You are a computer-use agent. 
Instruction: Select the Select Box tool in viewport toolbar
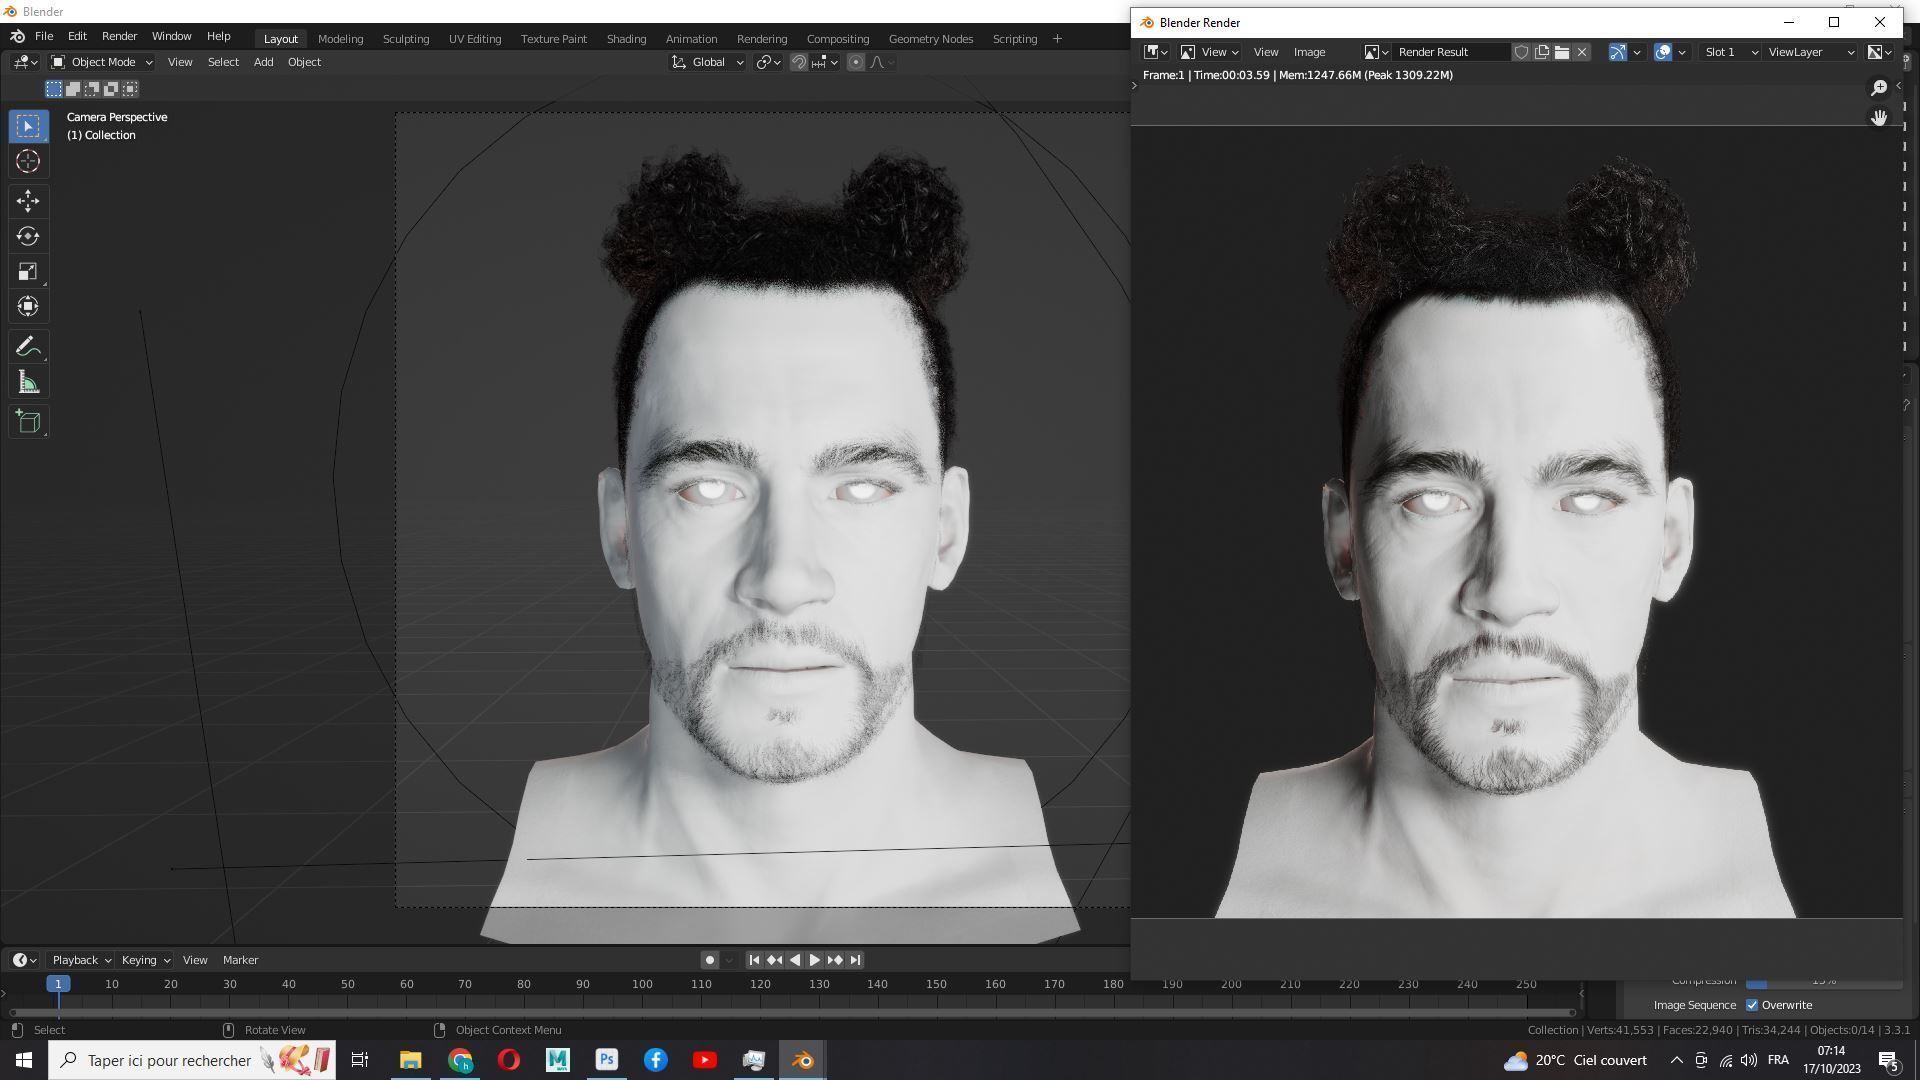tap(28, 126)
